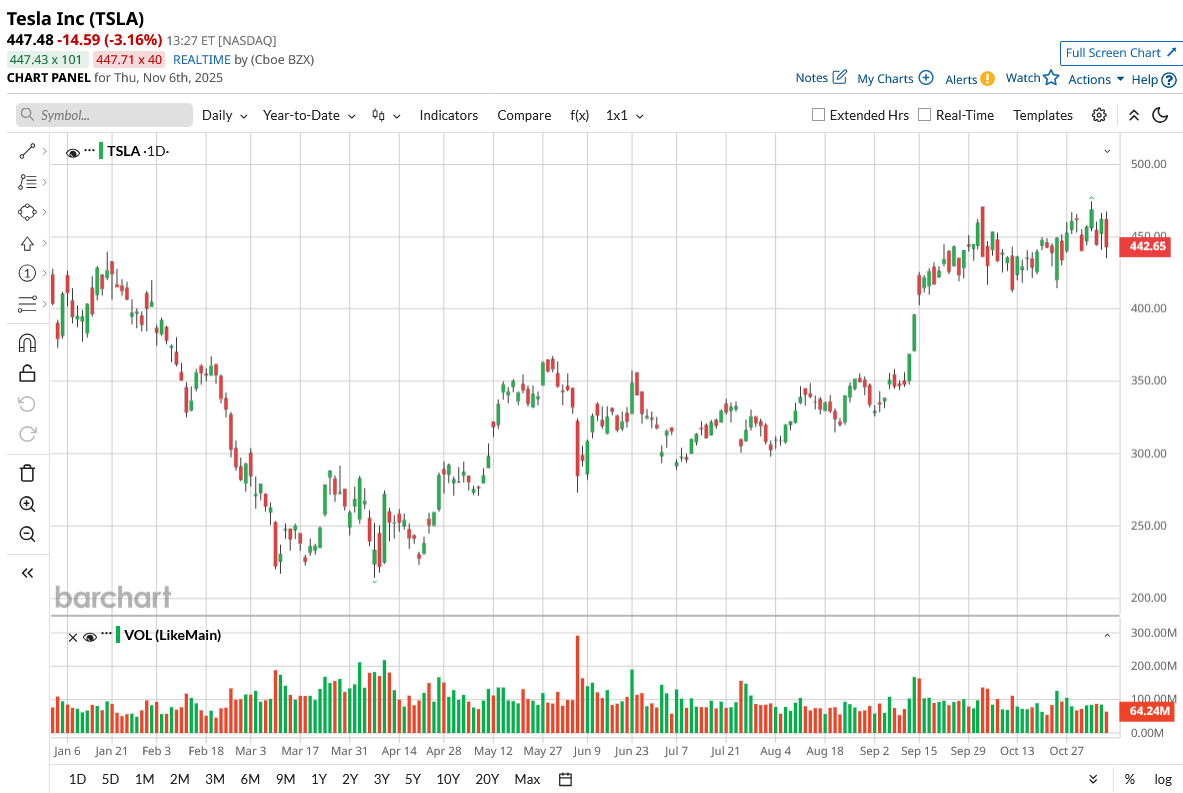Open the Compare menu
The height and width of the screenshot is (793, 1183).
[524, 115]
